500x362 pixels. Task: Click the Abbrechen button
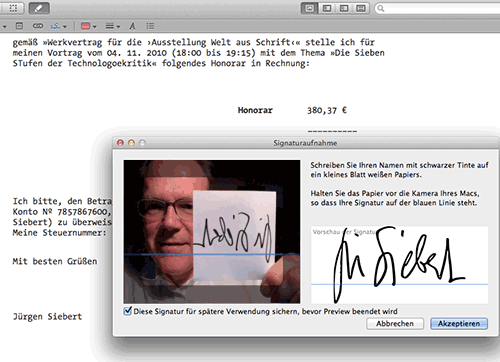pos(395,324)
